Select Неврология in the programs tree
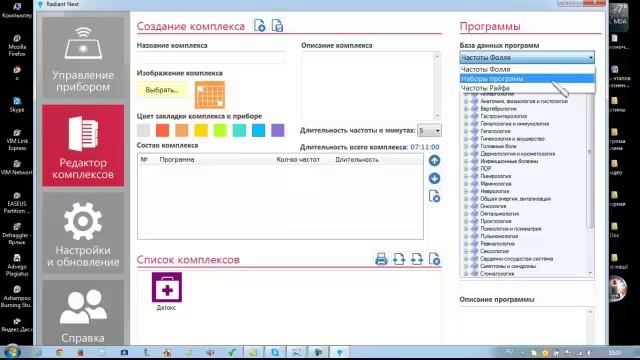Image resolution: width=640 pixels, height=360 pixels. 494,191
